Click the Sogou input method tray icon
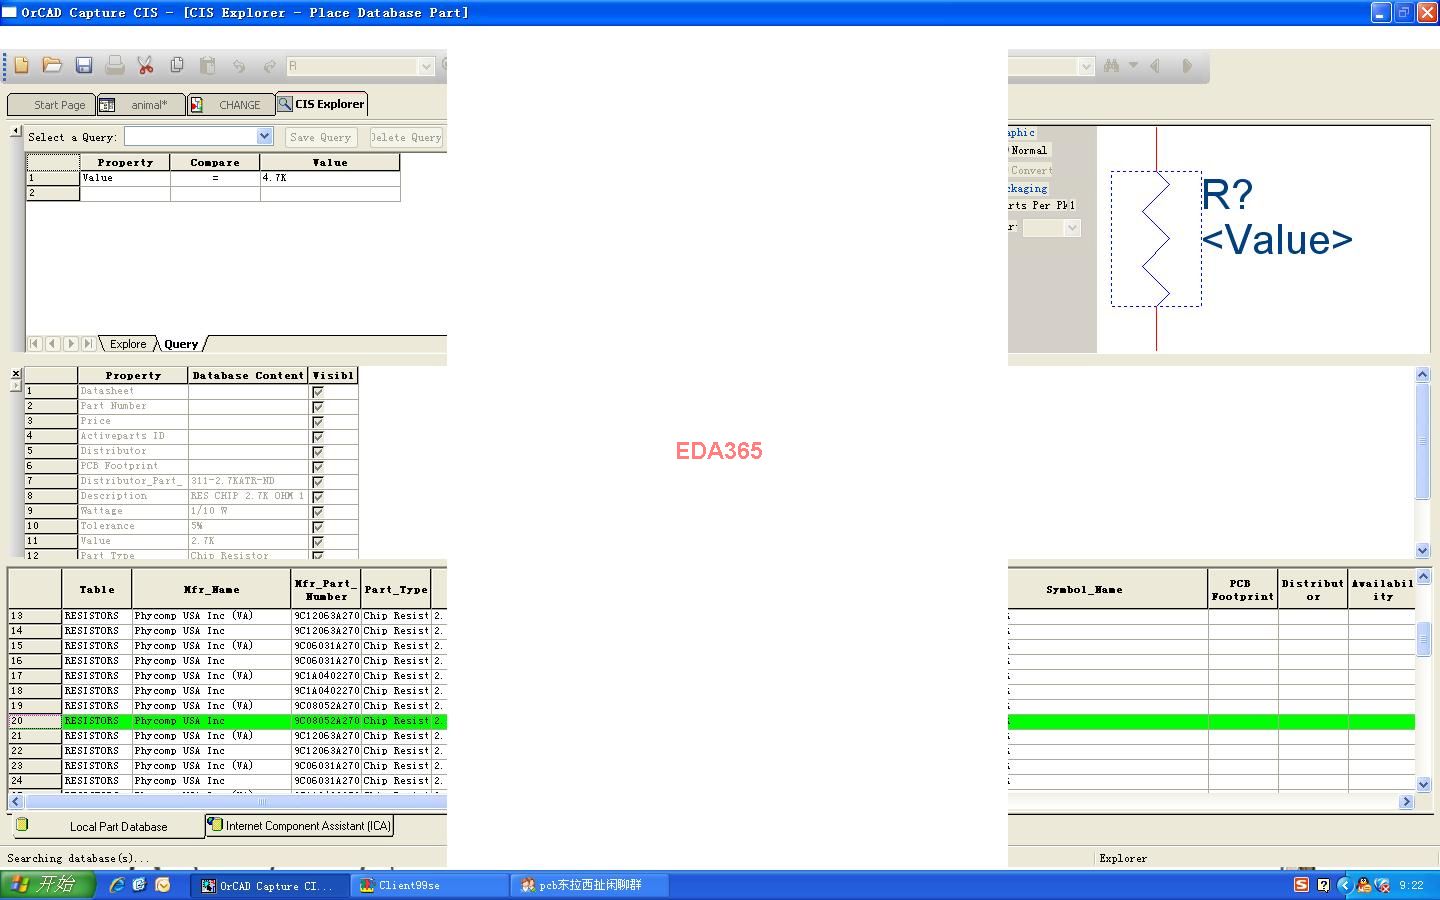The height and width of the screenshot is (900, 1440). 1301,885
